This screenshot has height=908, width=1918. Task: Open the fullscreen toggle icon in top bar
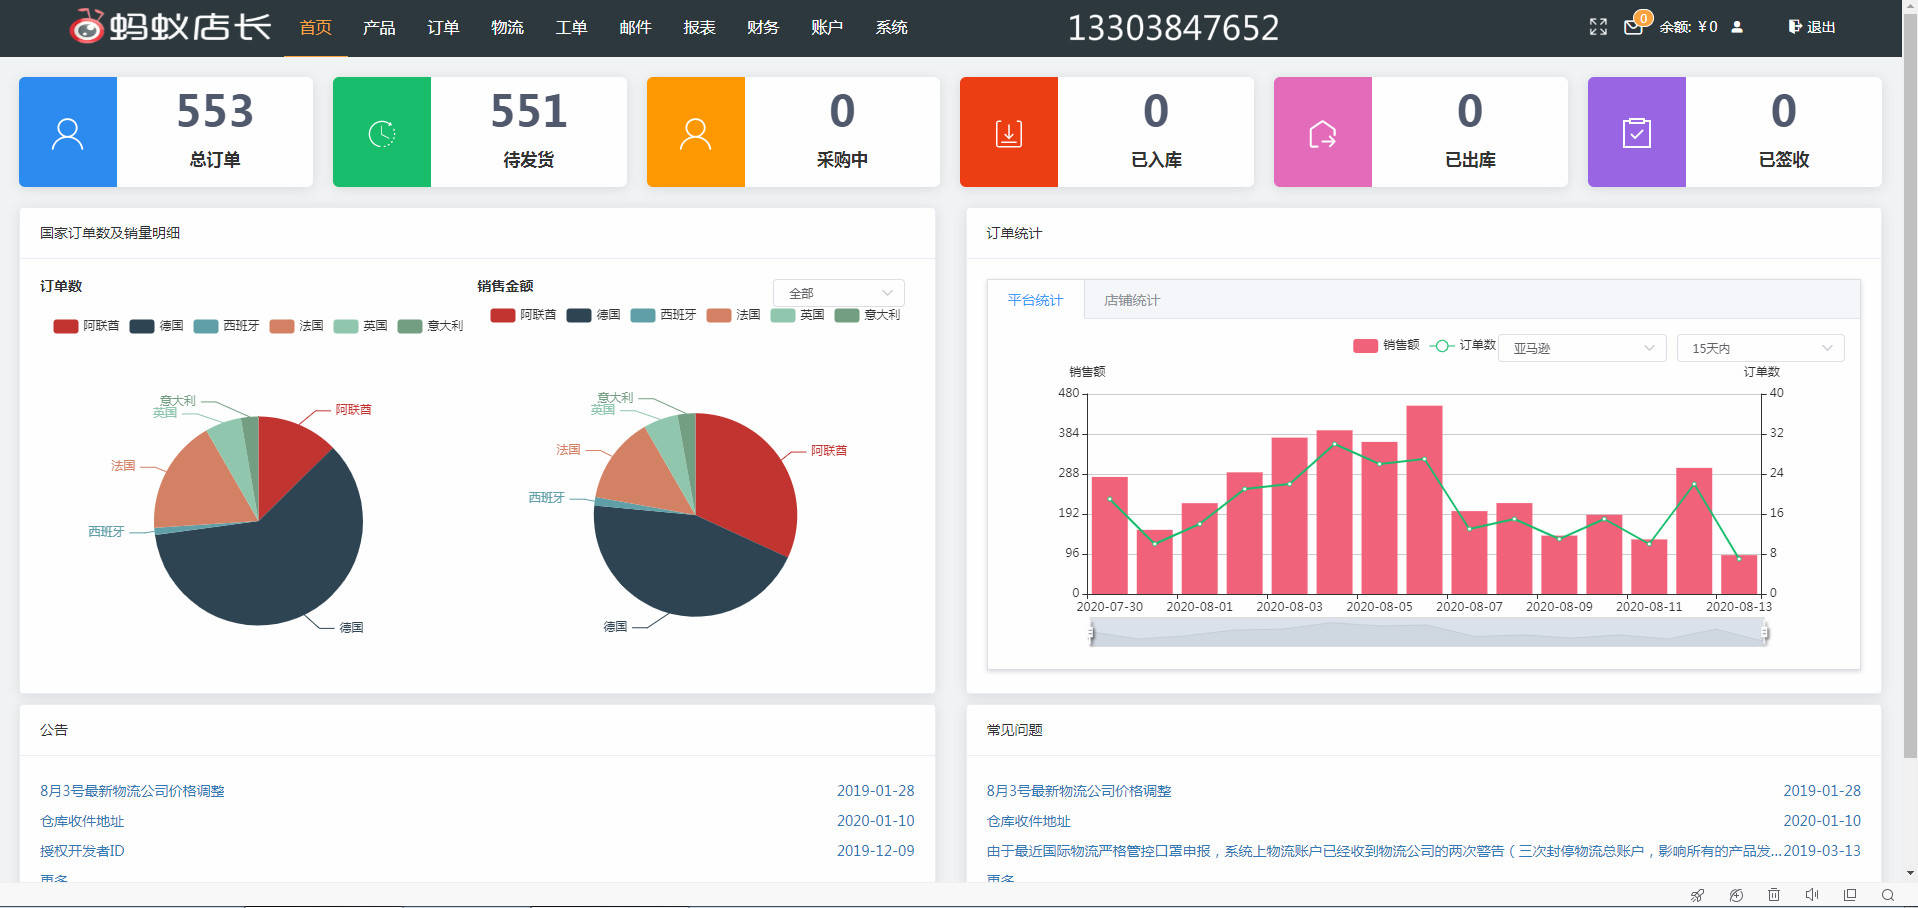click(x=1598, y=27)
